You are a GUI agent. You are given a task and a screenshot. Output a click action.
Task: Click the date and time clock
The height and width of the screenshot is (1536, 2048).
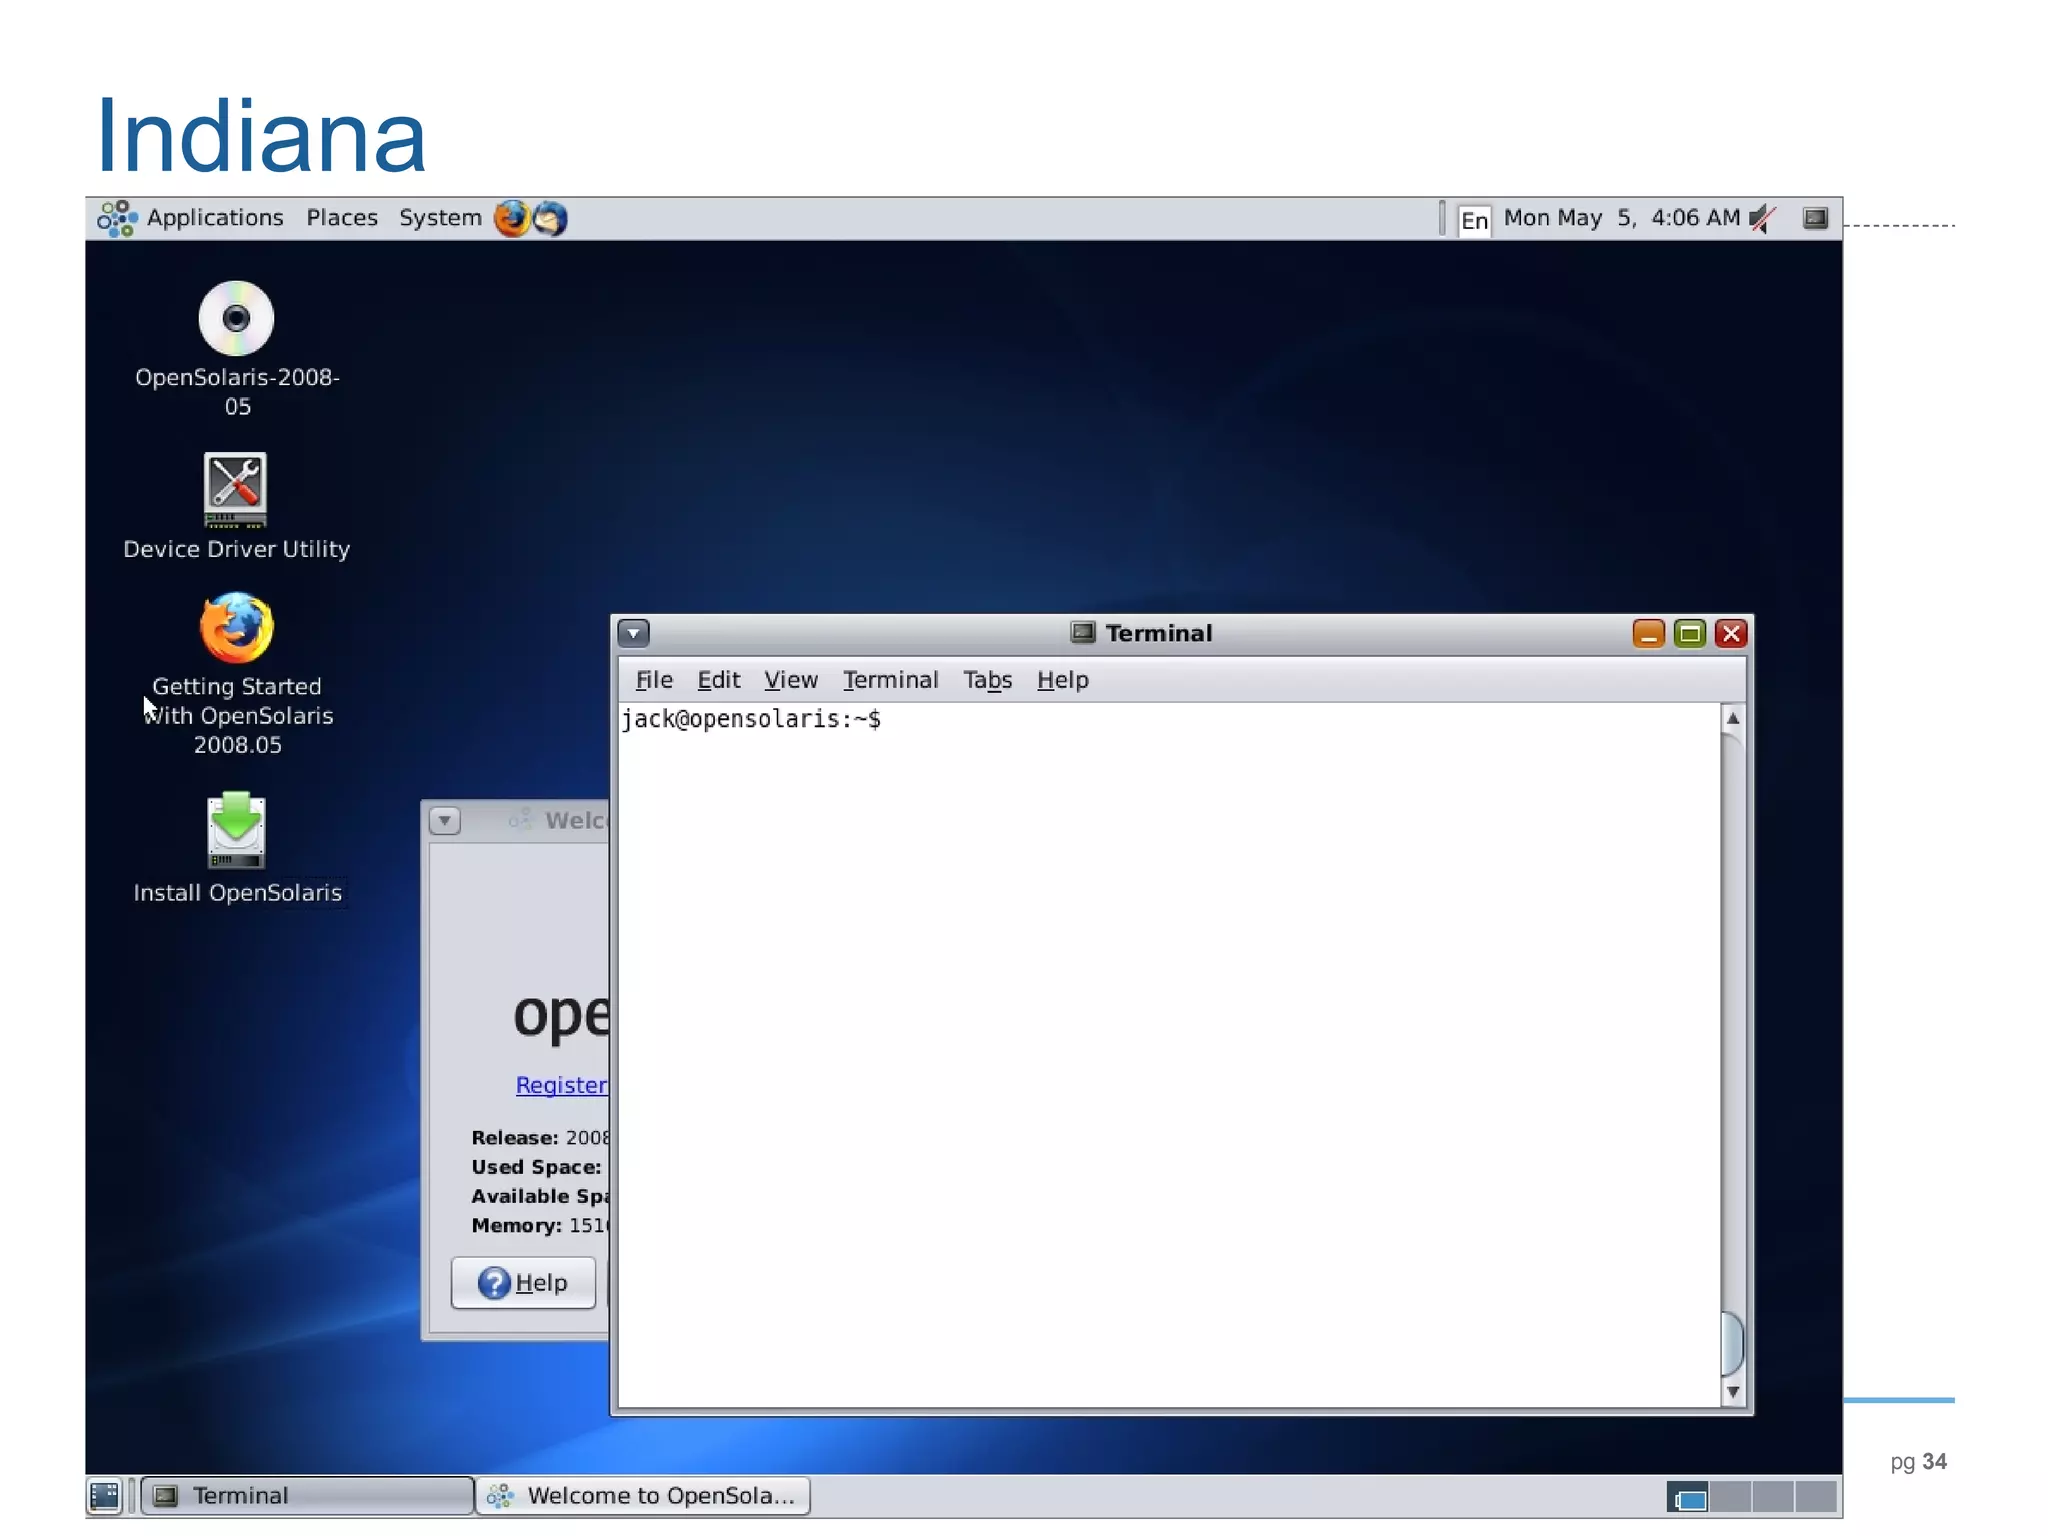point(1621,218)
